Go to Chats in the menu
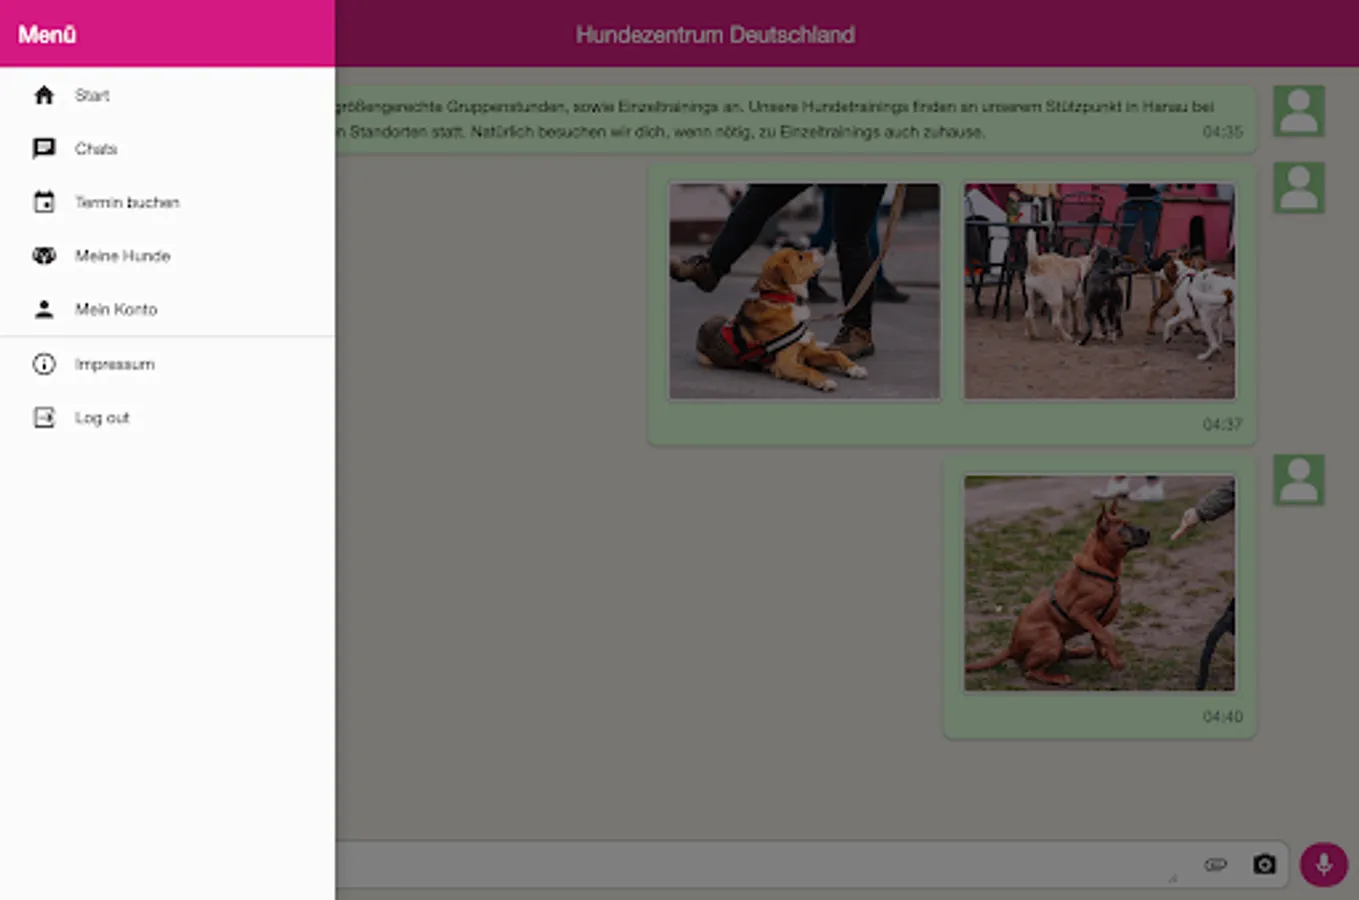This screenshot has height=900, width=1359. pos(167,149)
